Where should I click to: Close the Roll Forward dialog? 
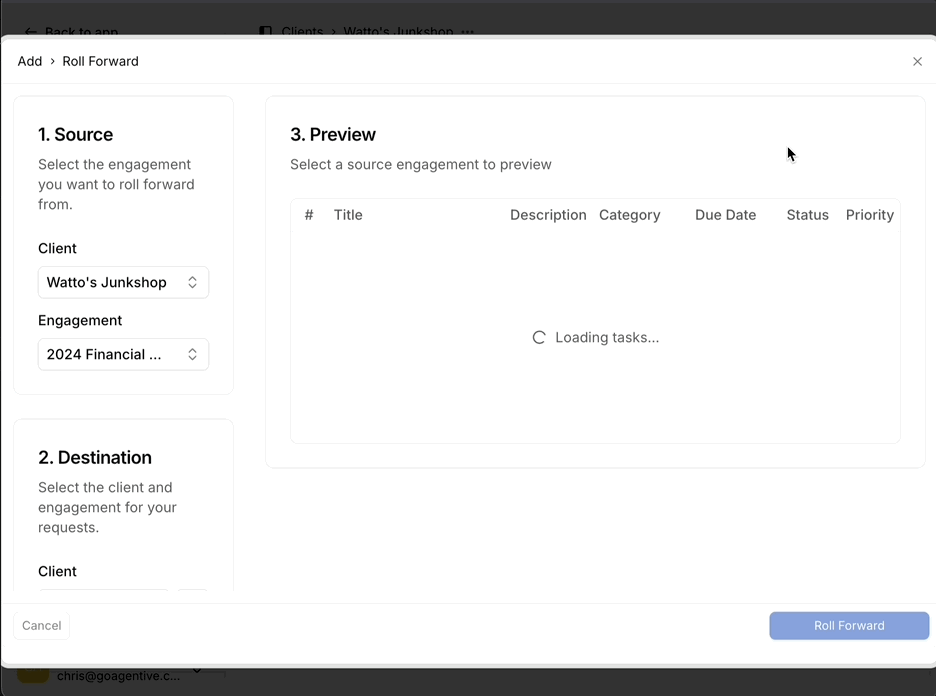[917, 62]
